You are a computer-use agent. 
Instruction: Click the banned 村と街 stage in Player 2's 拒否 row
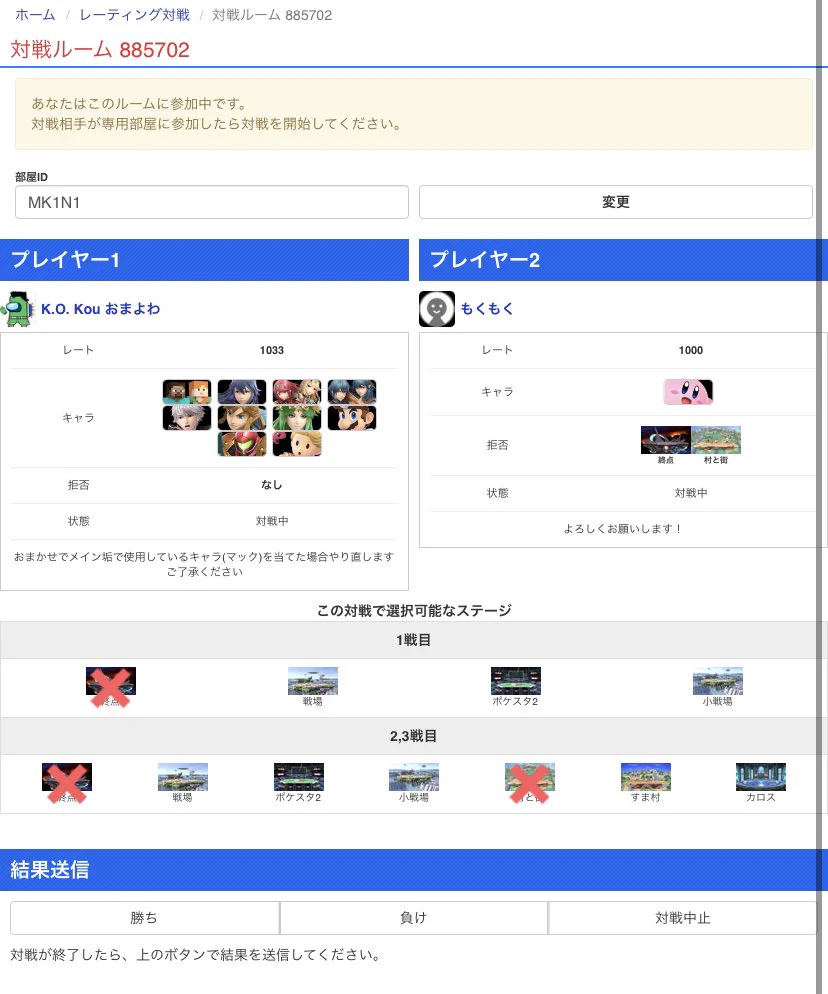pos(716,445)
